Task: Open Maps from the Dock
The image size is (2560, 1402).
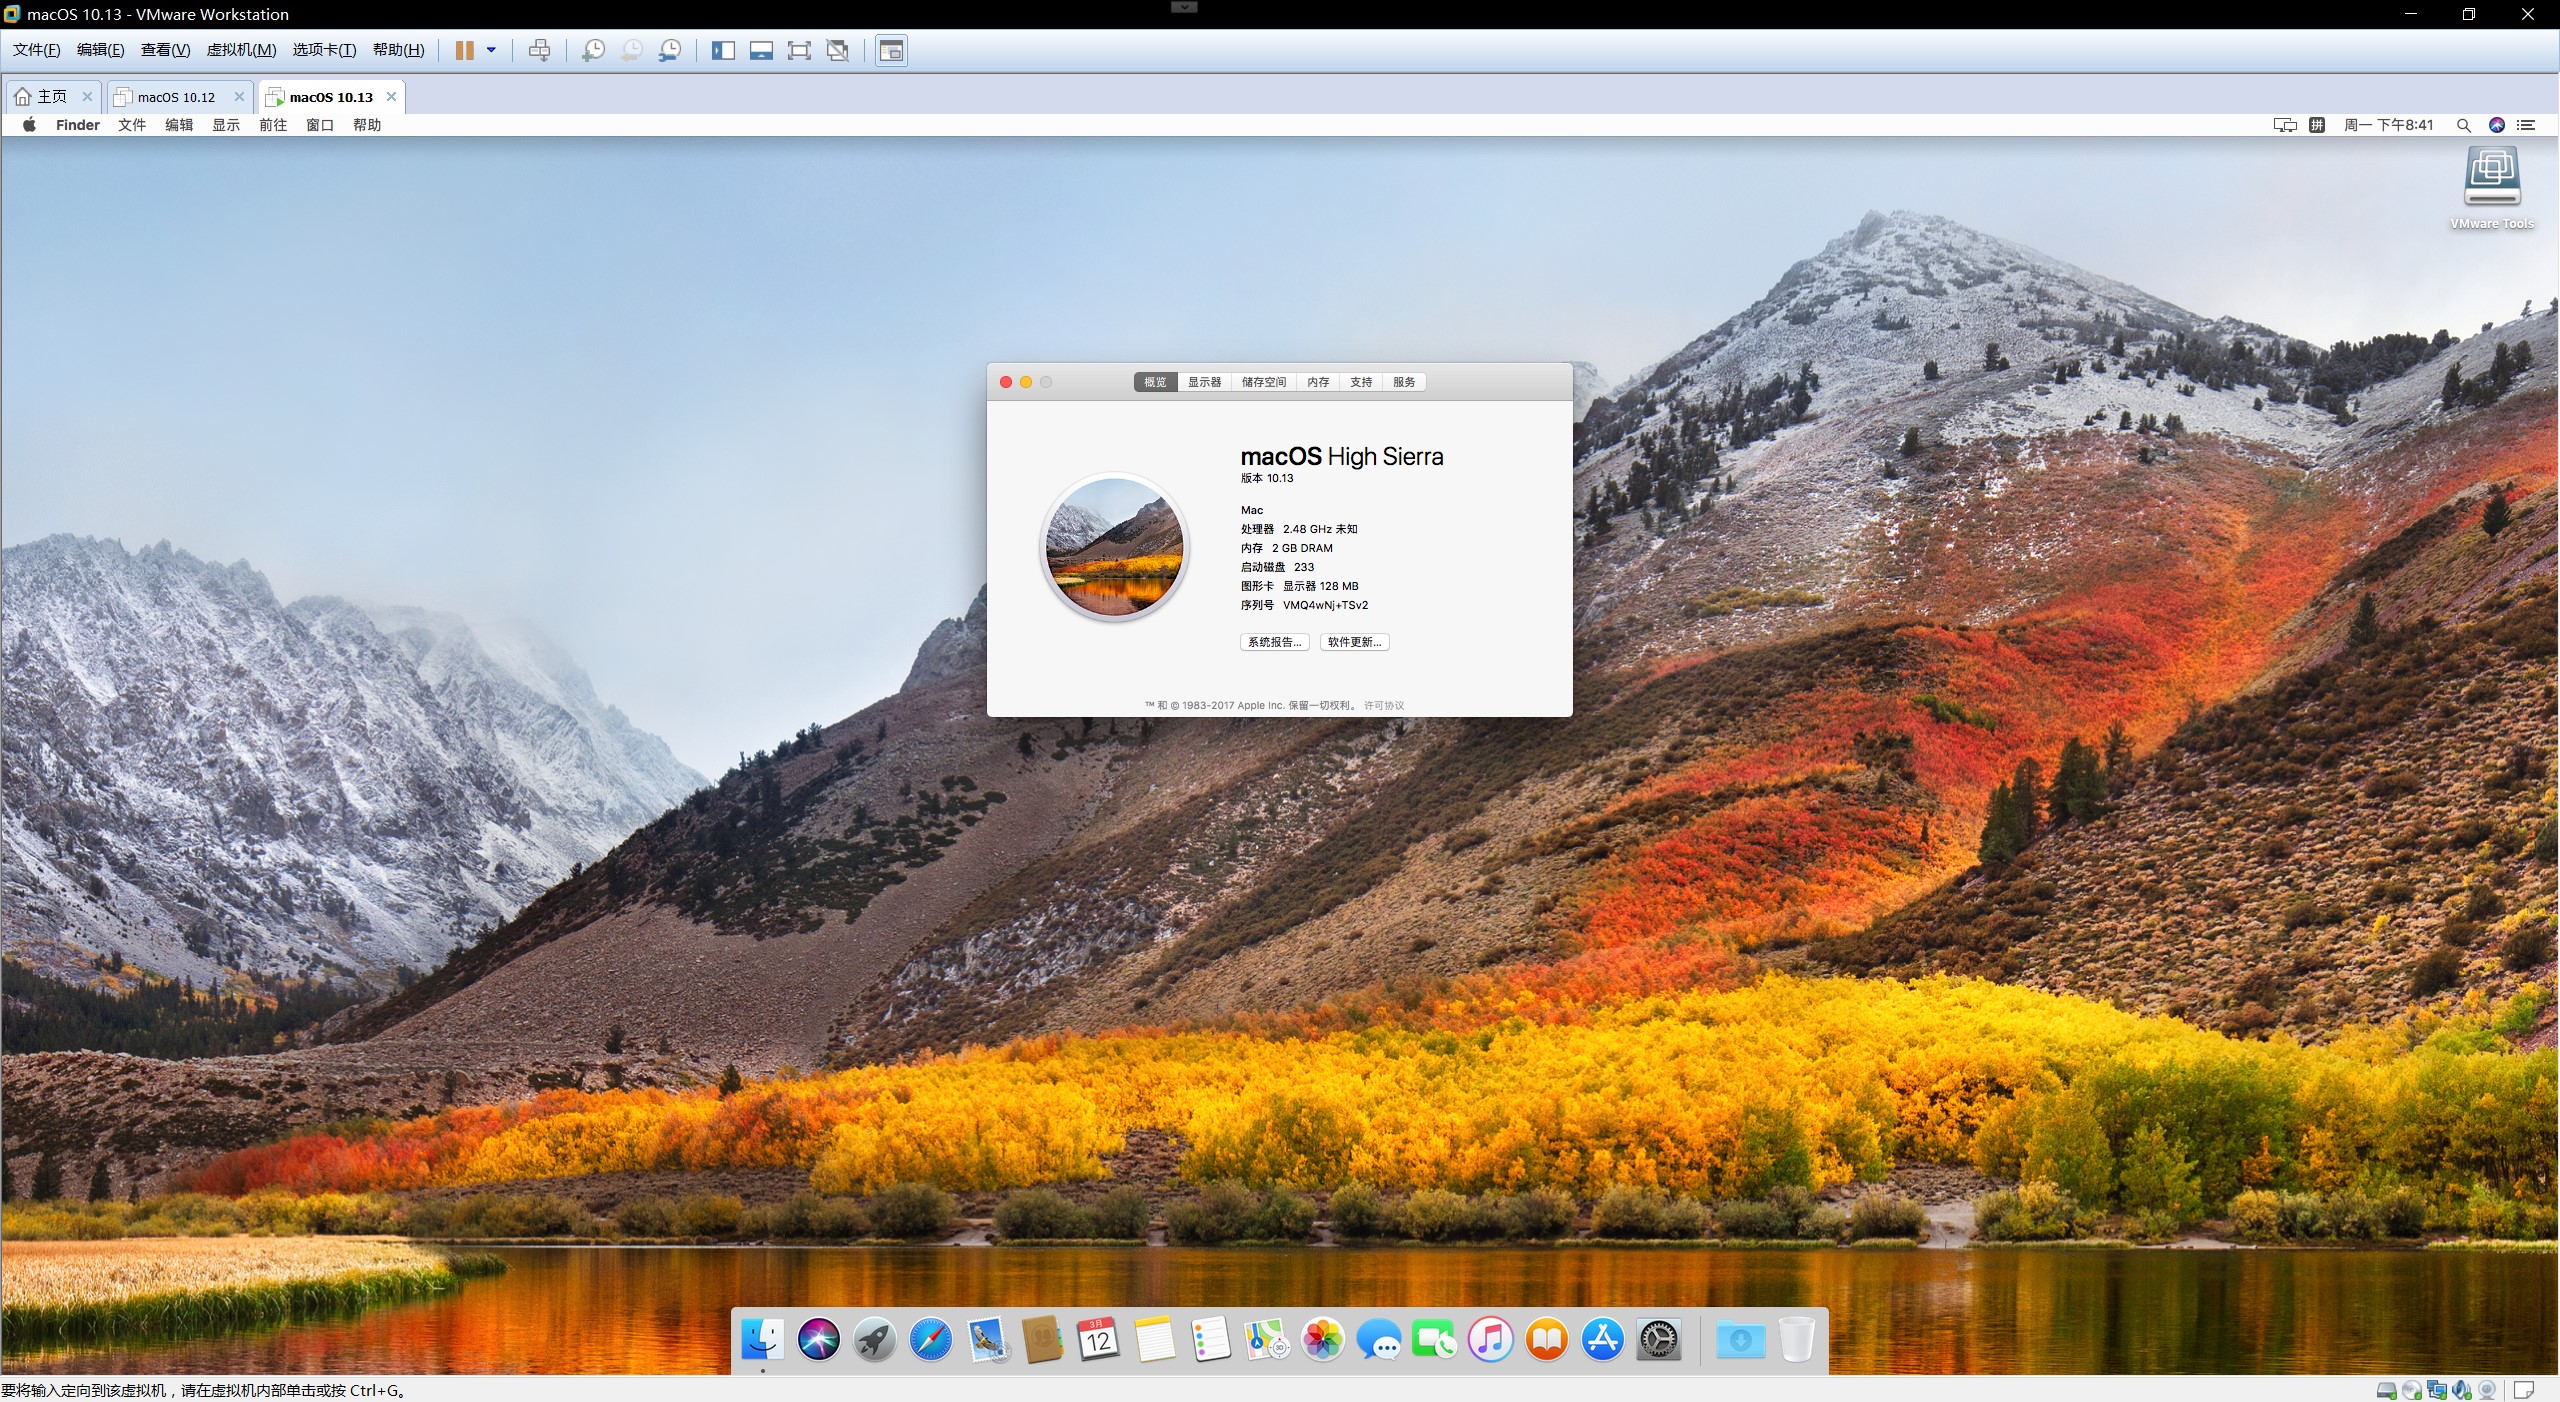Action: click(1267, 1339)
